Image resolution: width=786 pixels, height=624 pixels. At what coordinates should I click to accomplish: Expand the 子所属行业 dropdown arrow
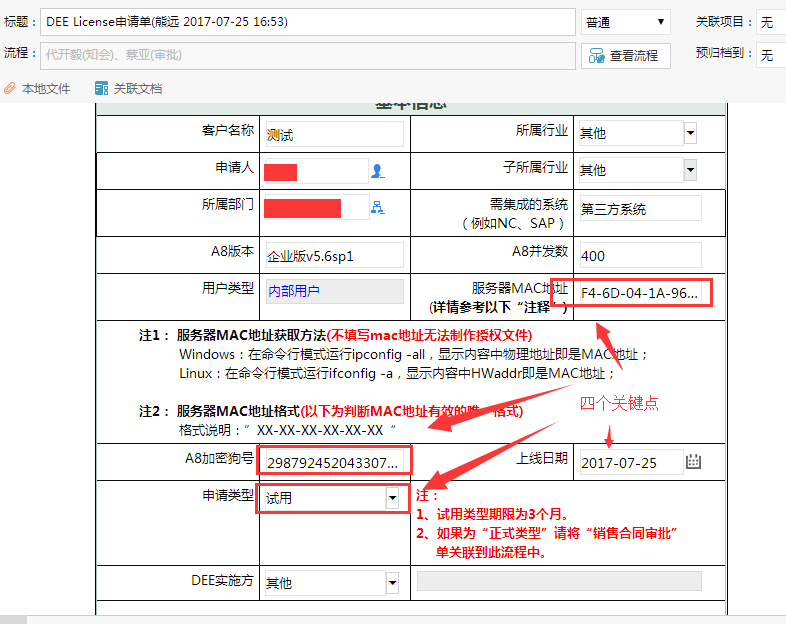690,170
